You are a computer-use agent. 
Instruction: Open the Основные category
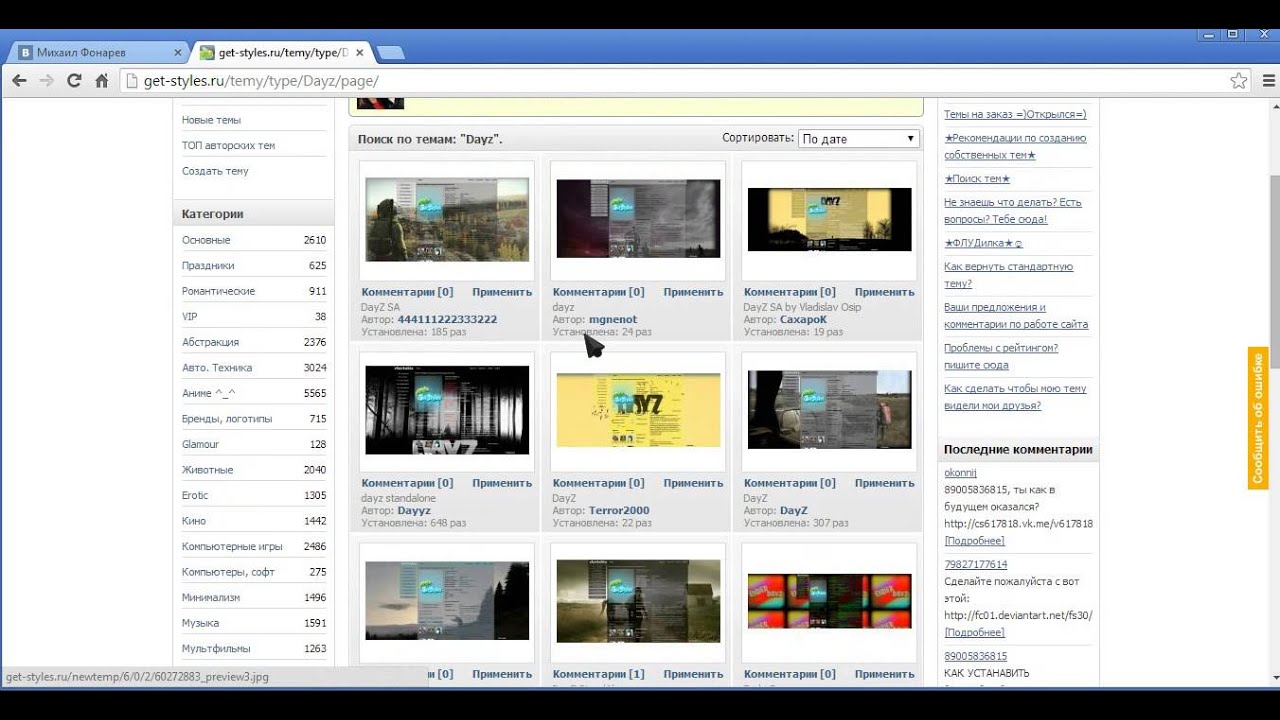(206, 240)
